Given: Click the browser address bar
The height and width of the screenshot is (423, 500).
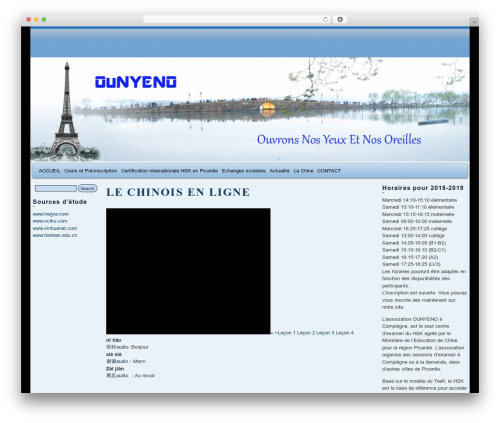Looking at the screenshot, I should (x=237, y=19).
